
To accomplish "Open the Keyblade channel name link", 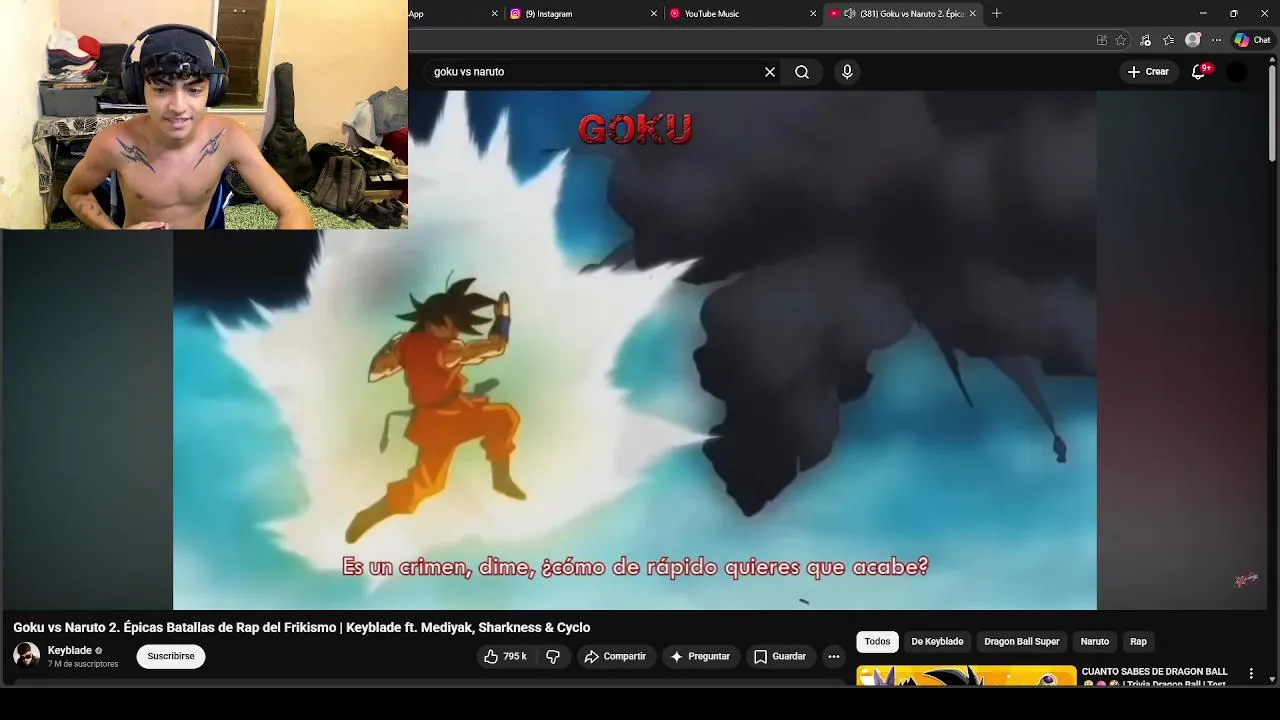I will [x=70, y=651].
